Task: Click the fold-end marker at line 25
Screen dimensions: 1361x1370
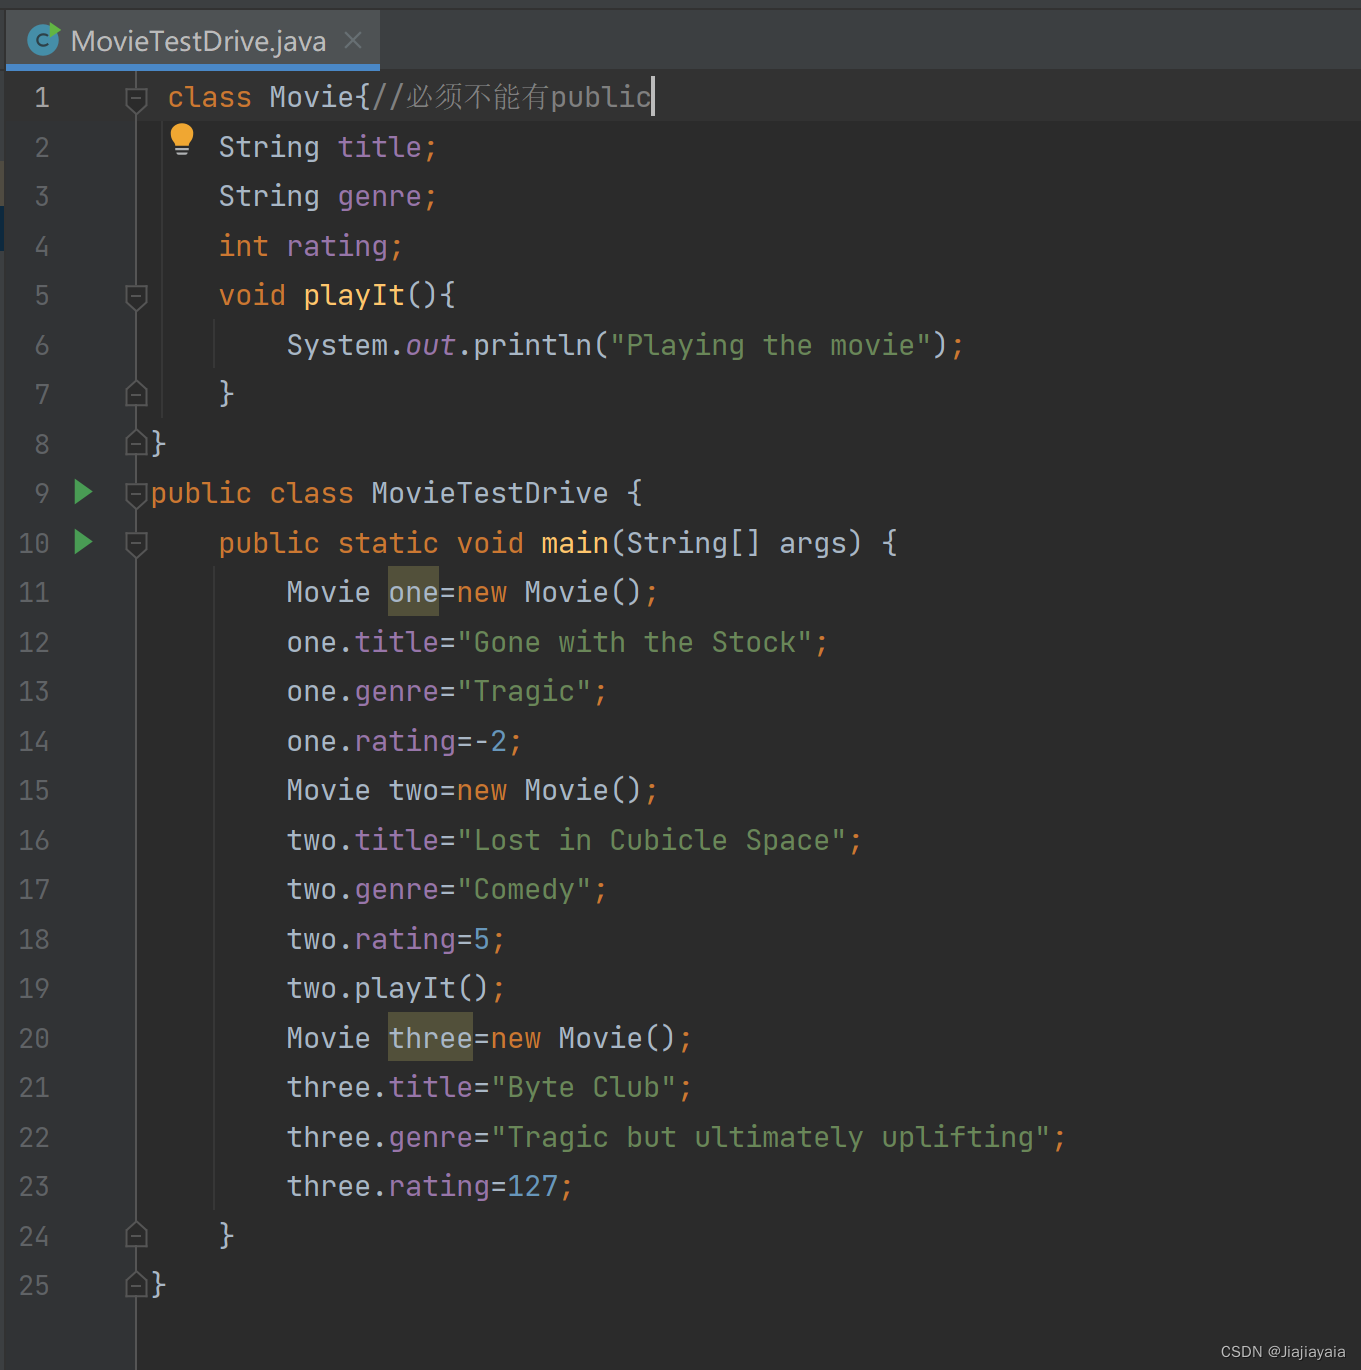Action: point(137,1284)
